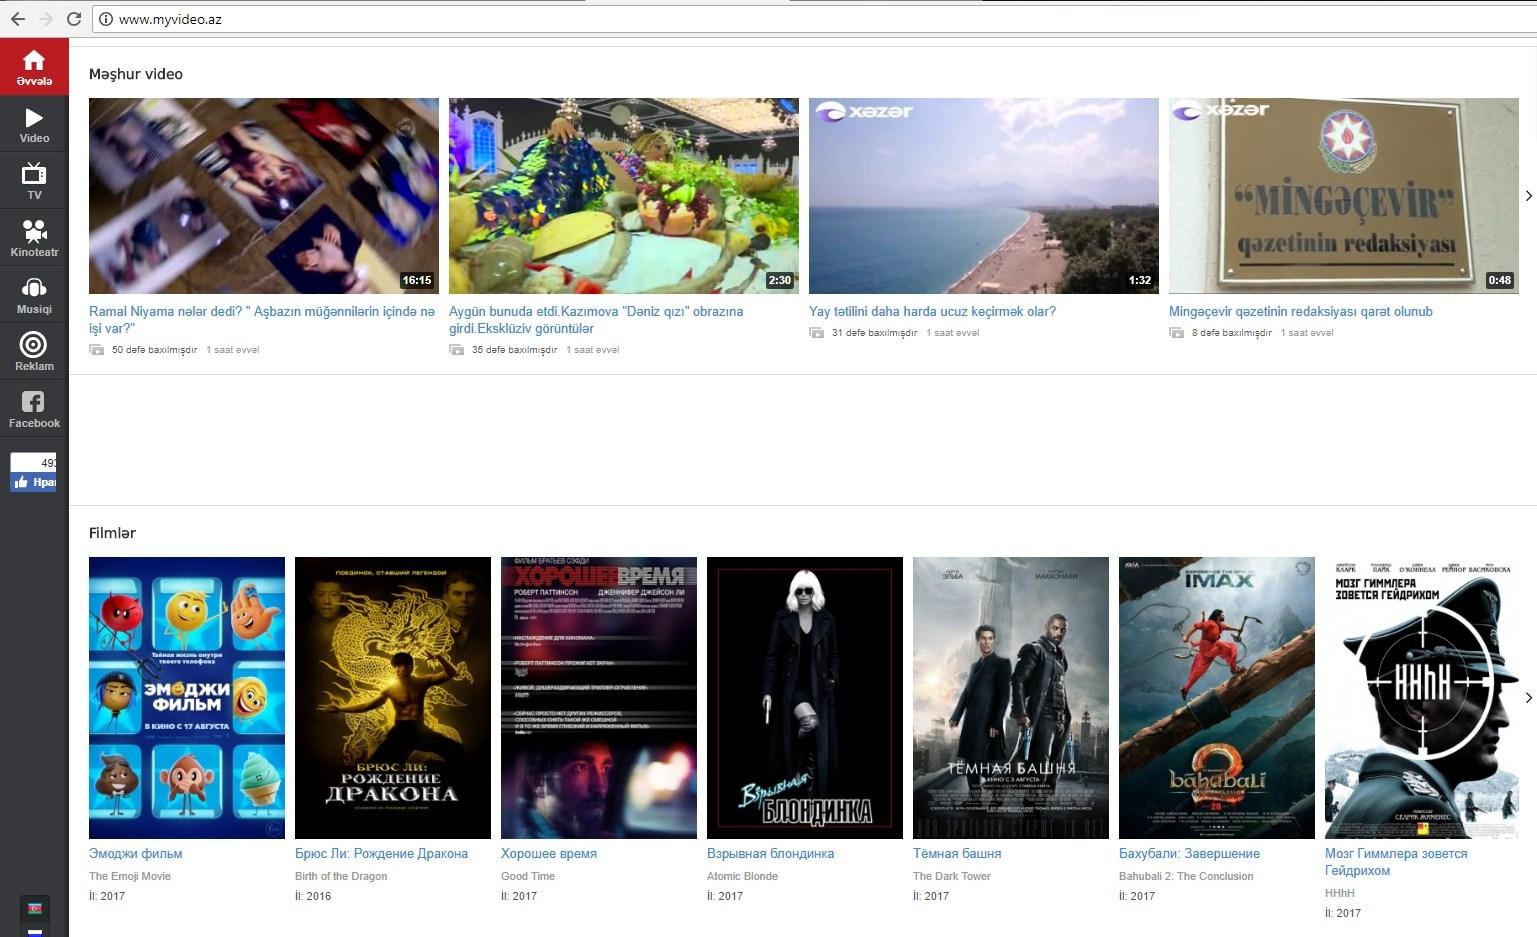Open the Эмоджи фильм poster

coord(187,698)
